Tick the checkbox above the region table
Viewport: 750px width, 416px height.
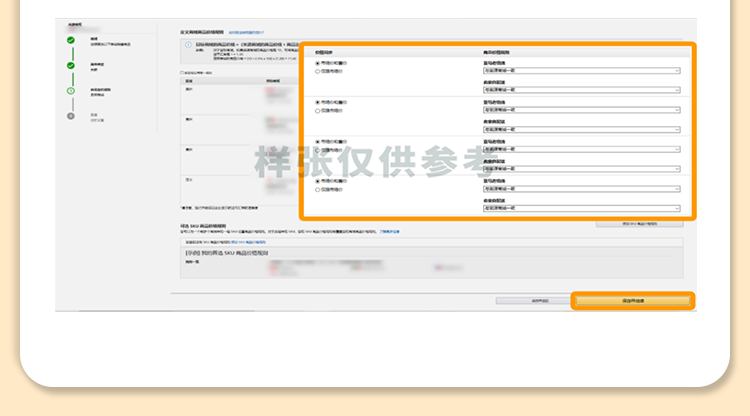coord(181,73)
